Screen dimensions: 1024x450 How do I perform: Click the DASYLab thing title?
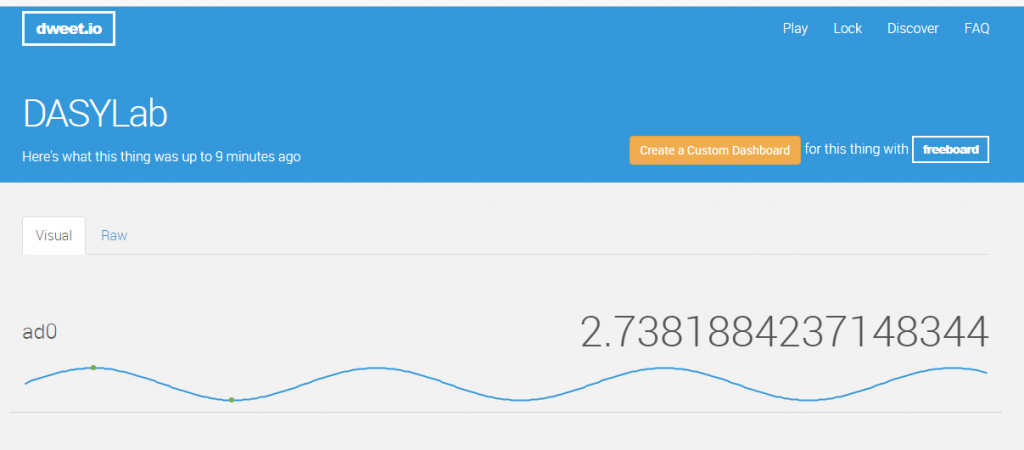click(x=95, y=114)
